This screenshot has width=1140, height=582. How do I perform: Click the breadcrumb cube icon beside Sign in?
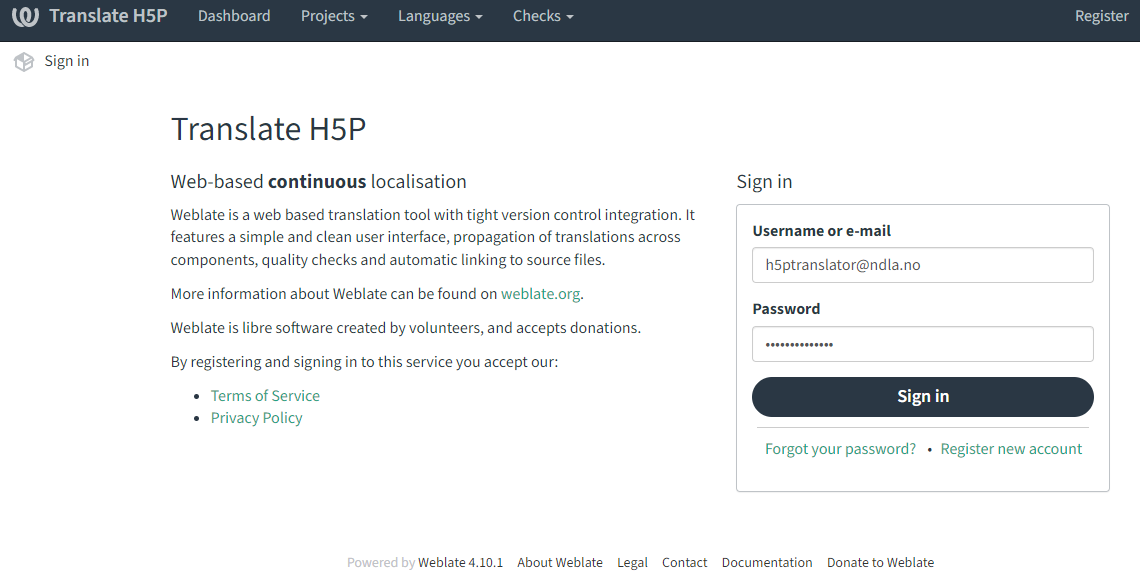(24, 62)
